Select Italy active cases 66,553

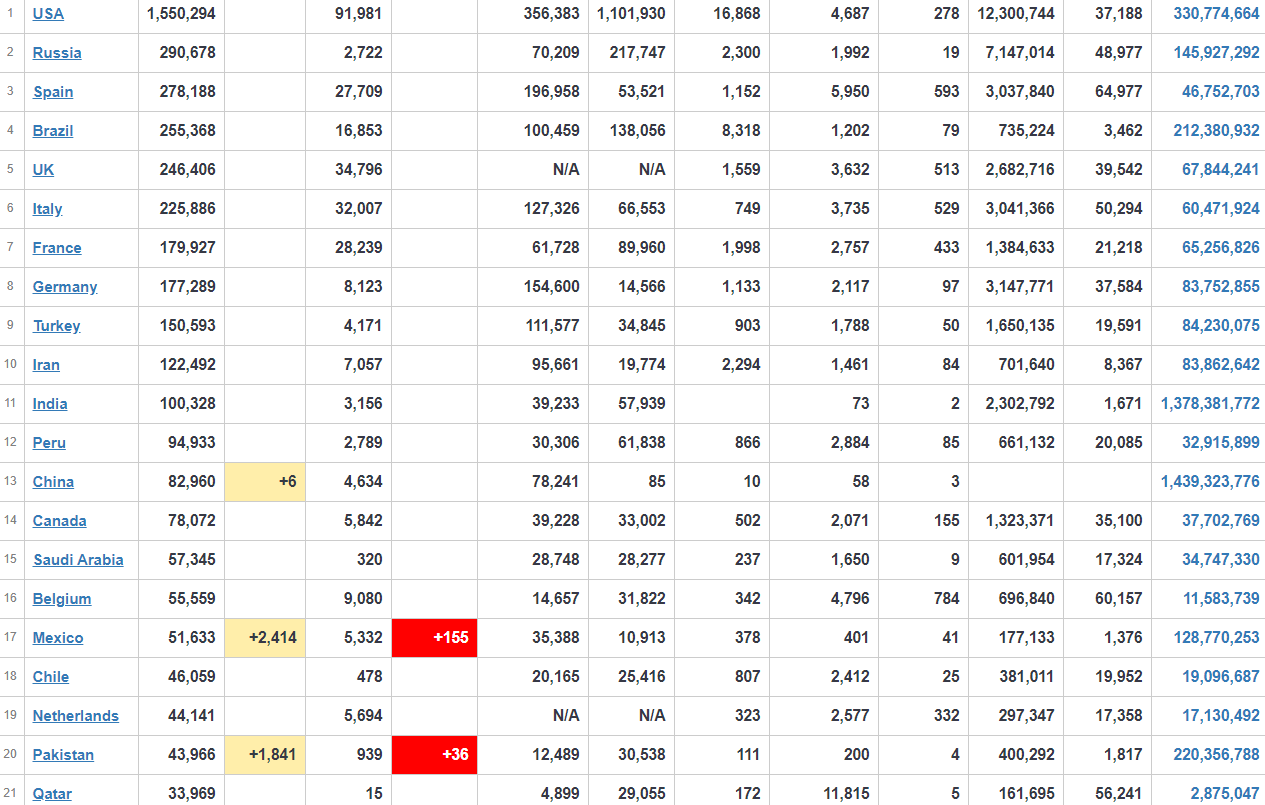tap(642, 209)
